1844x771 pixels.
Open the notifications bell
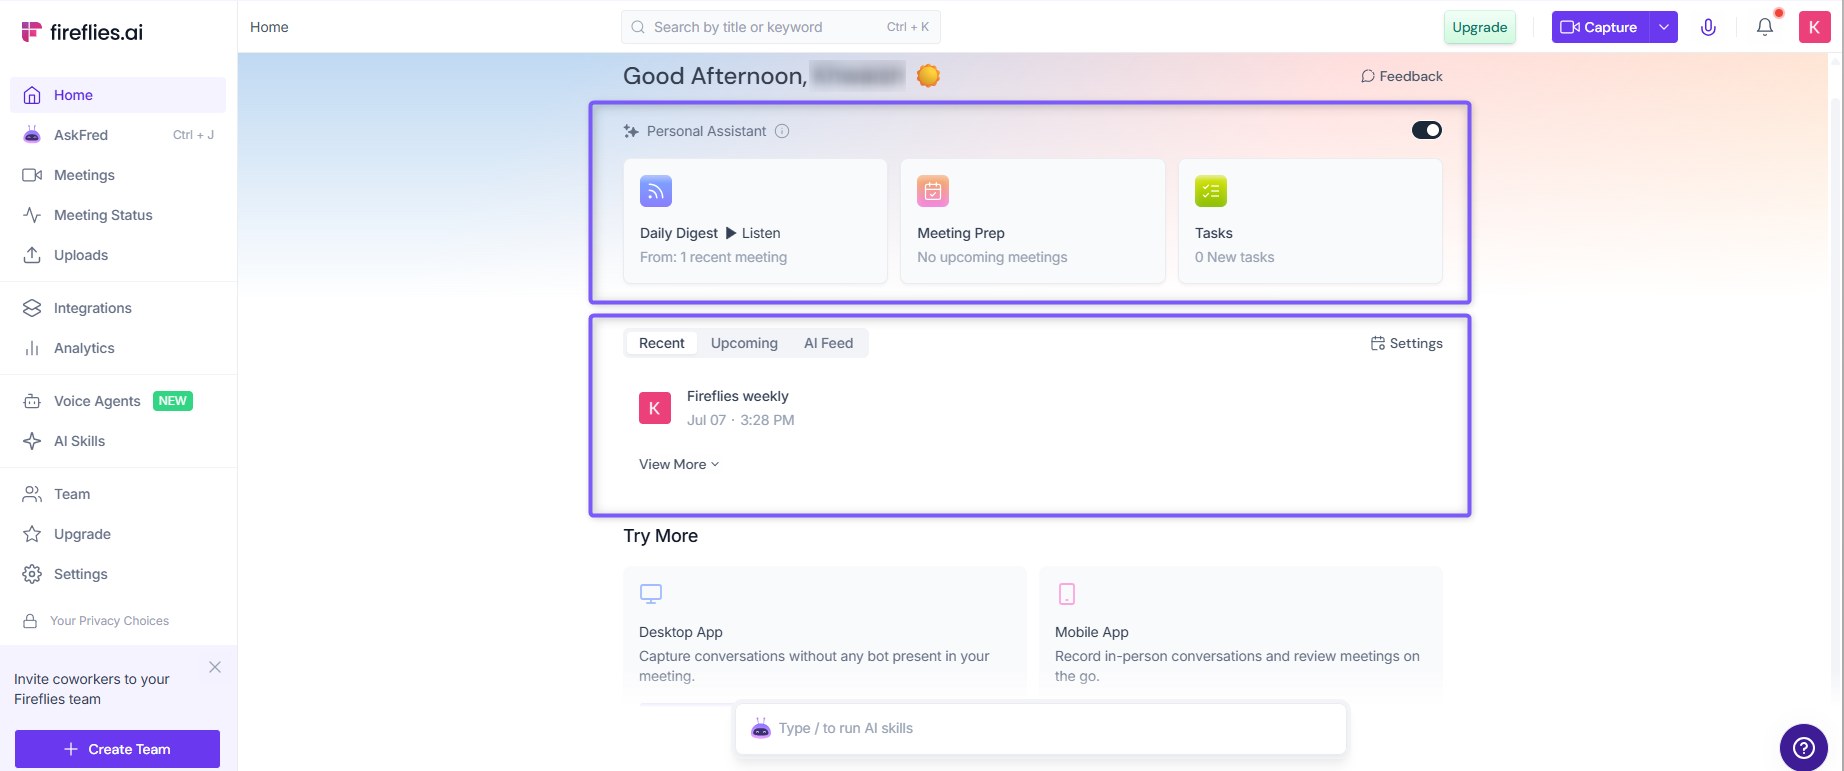[1765, 27]
